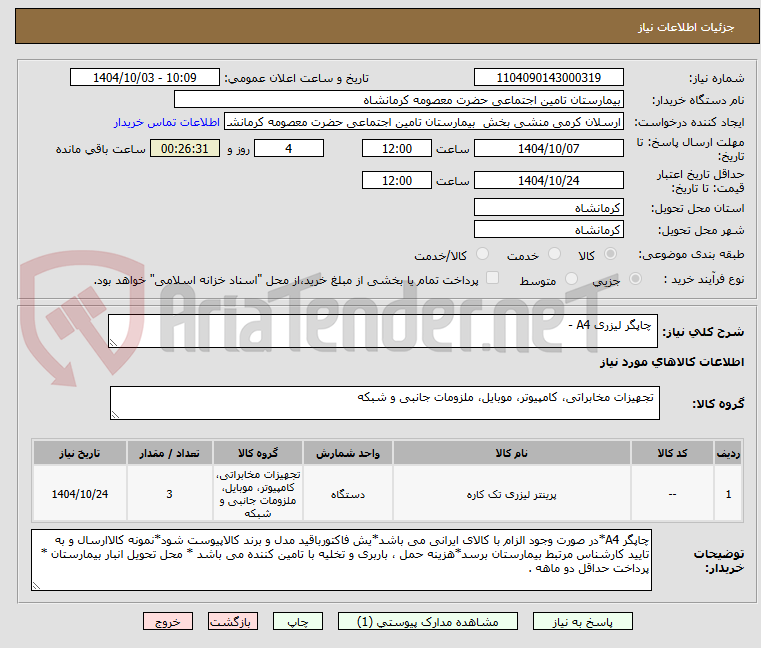Viewport: 761px width, 648px height.
Task: Click the پاسخ به نیاز button
Action: click(582, 621)
